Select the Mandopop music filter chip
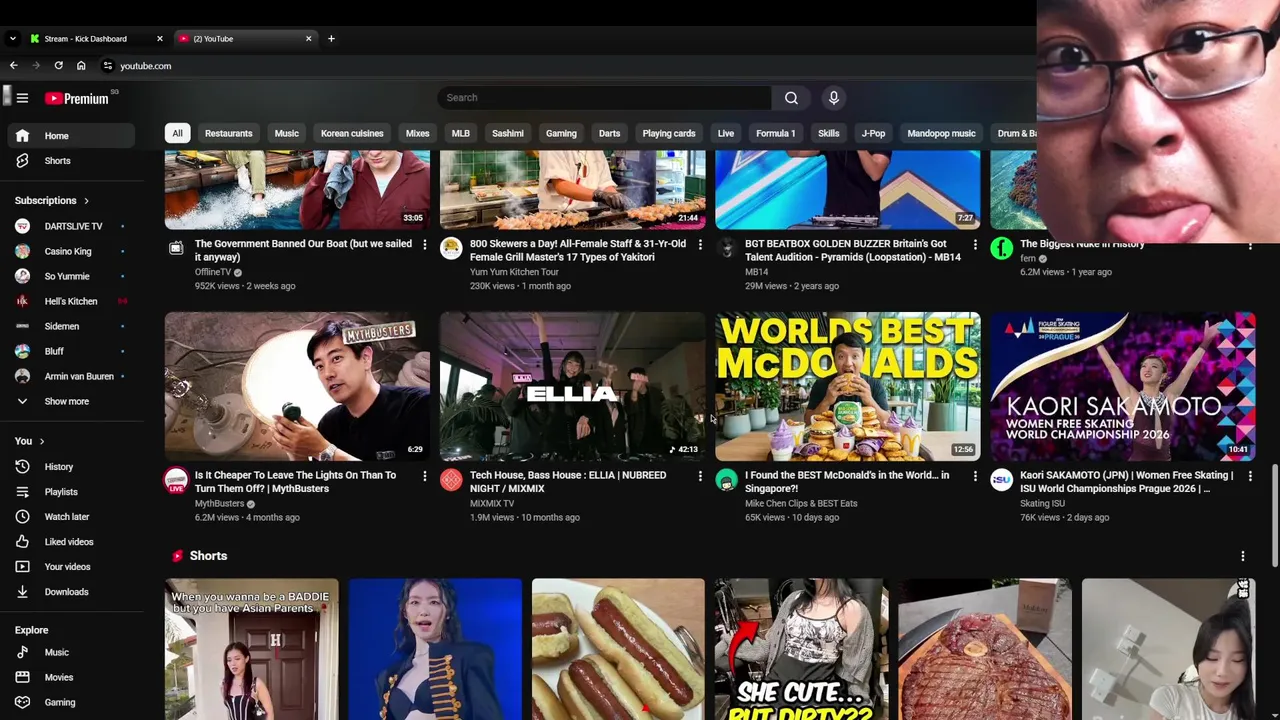 941,133
